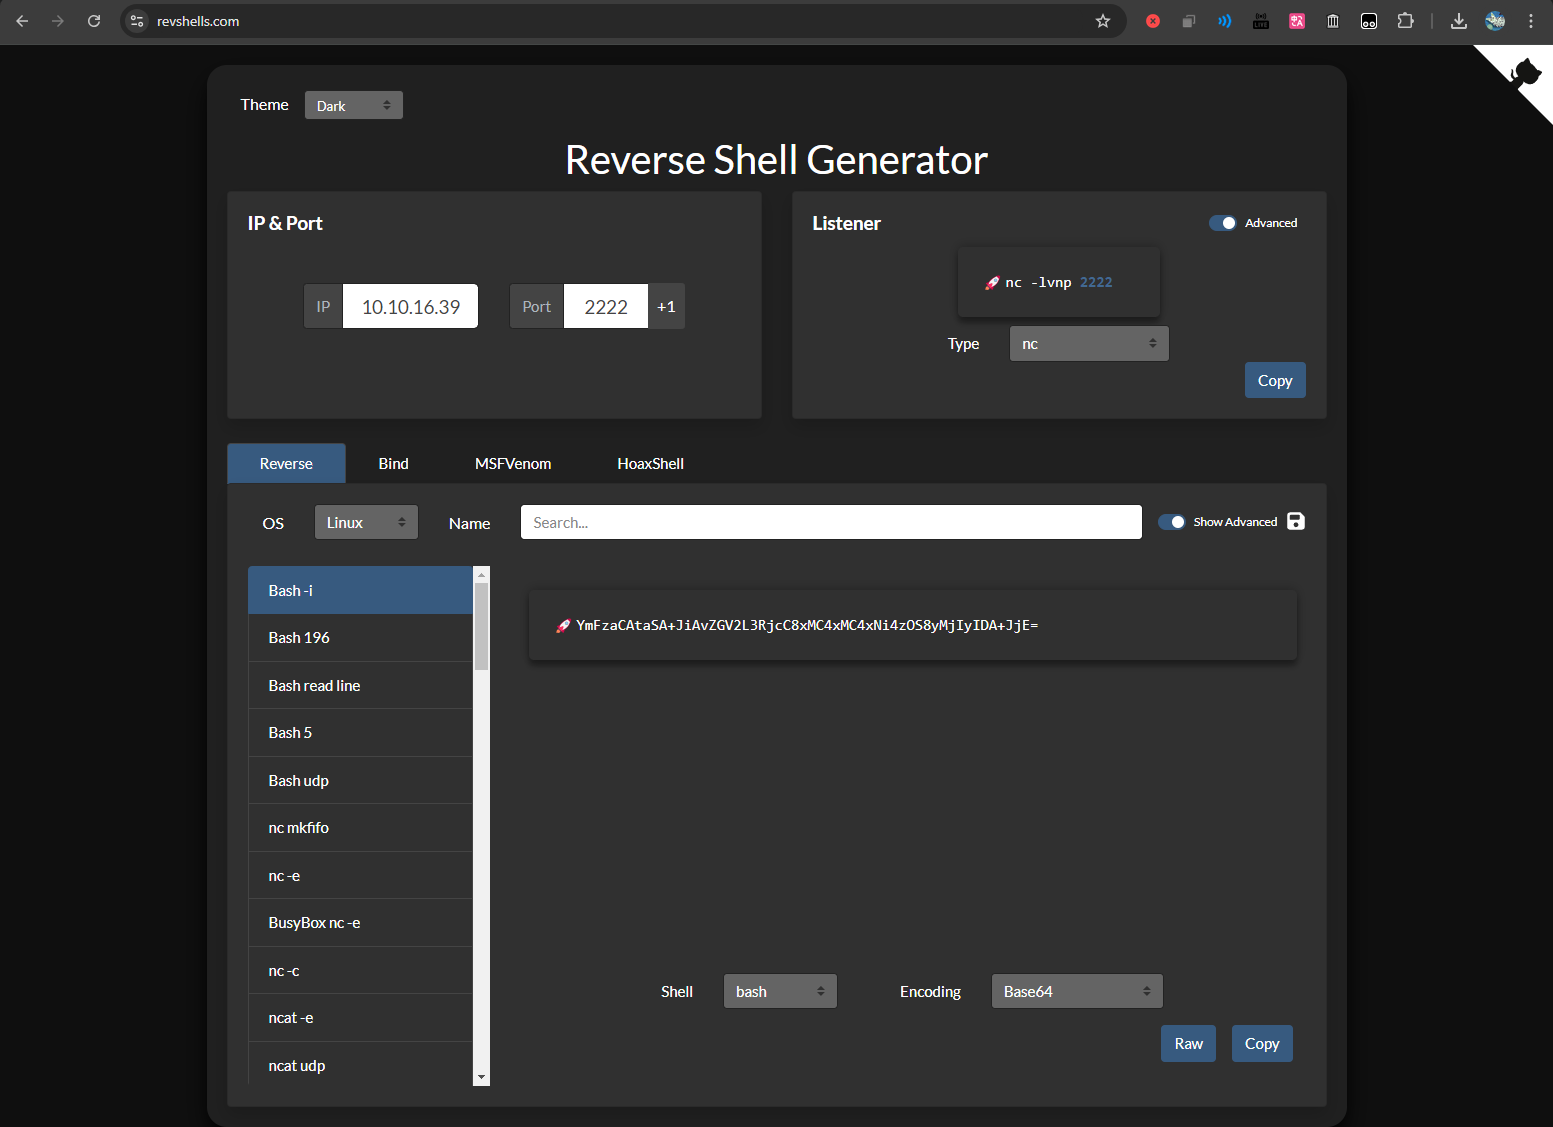The image size is (1553, 1127).
Task: Open the OS dropdown set to Linux
Action: point(366,522)
